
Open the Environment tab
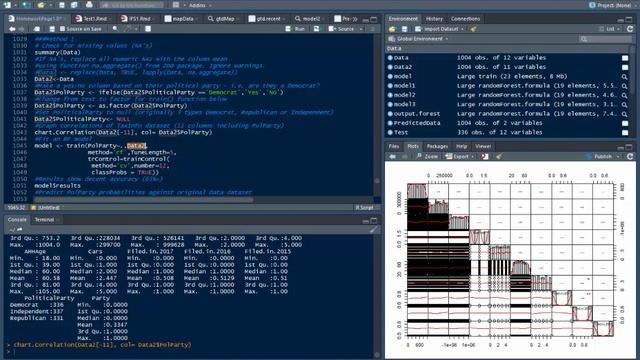403,19
